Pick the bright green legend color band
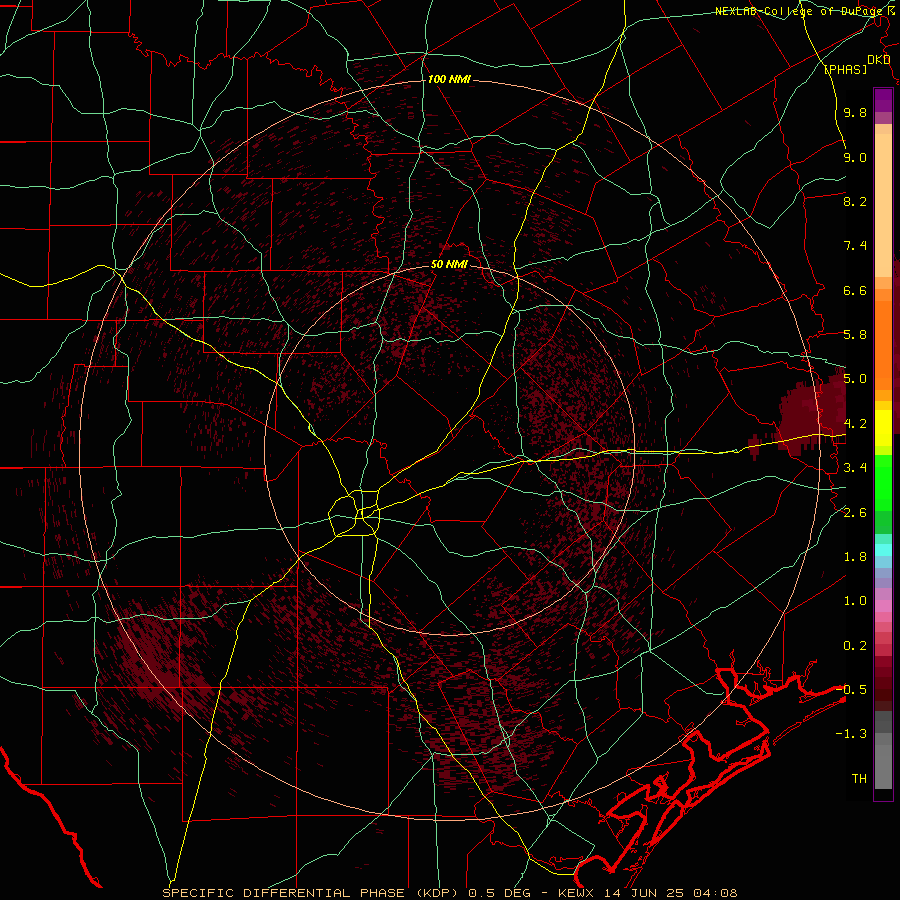 click(883, 481)
